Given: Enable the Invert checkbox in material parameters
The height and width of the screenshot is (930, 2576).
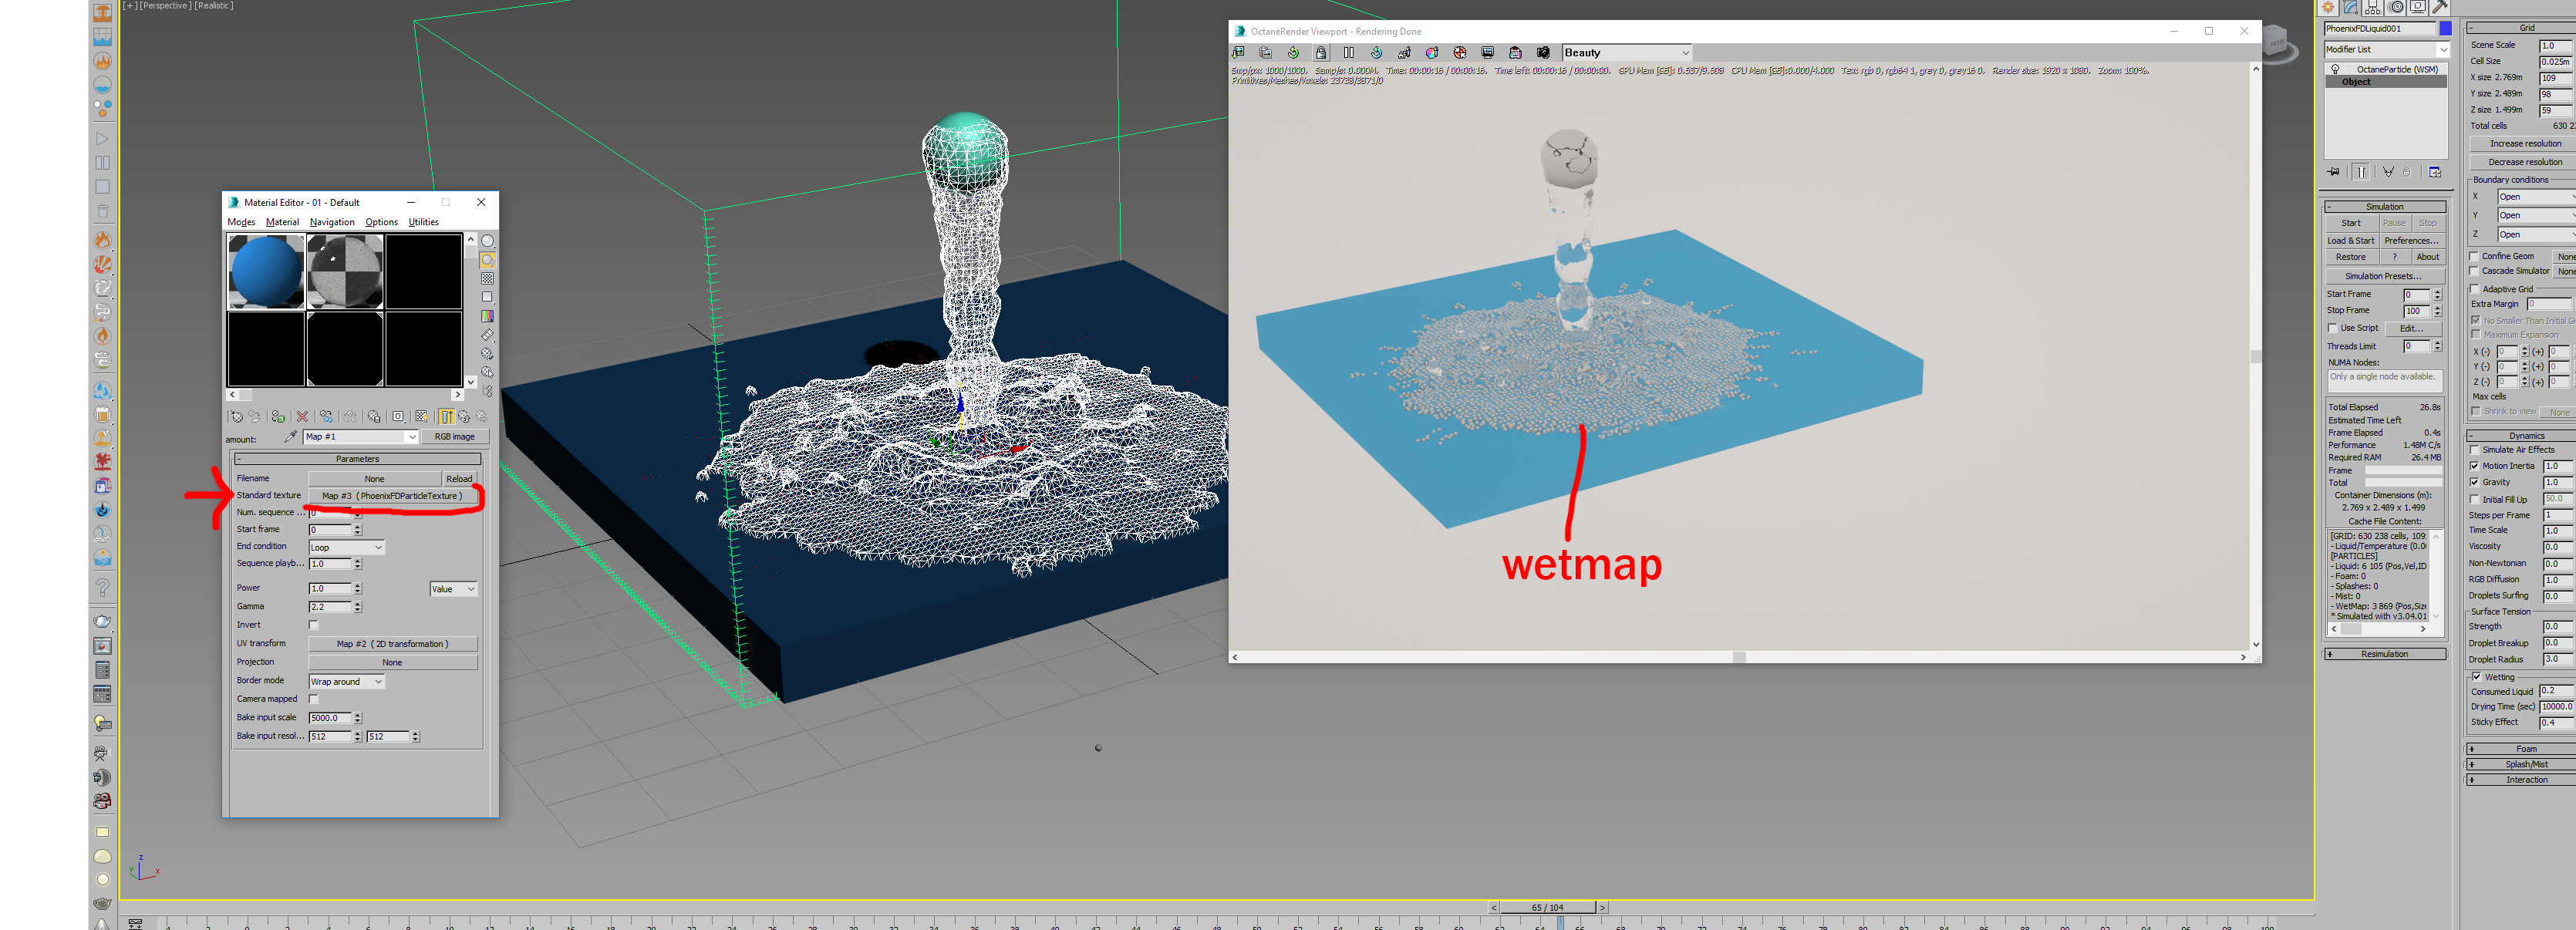Looking at the screenshot, I should [x=314, y=625].
